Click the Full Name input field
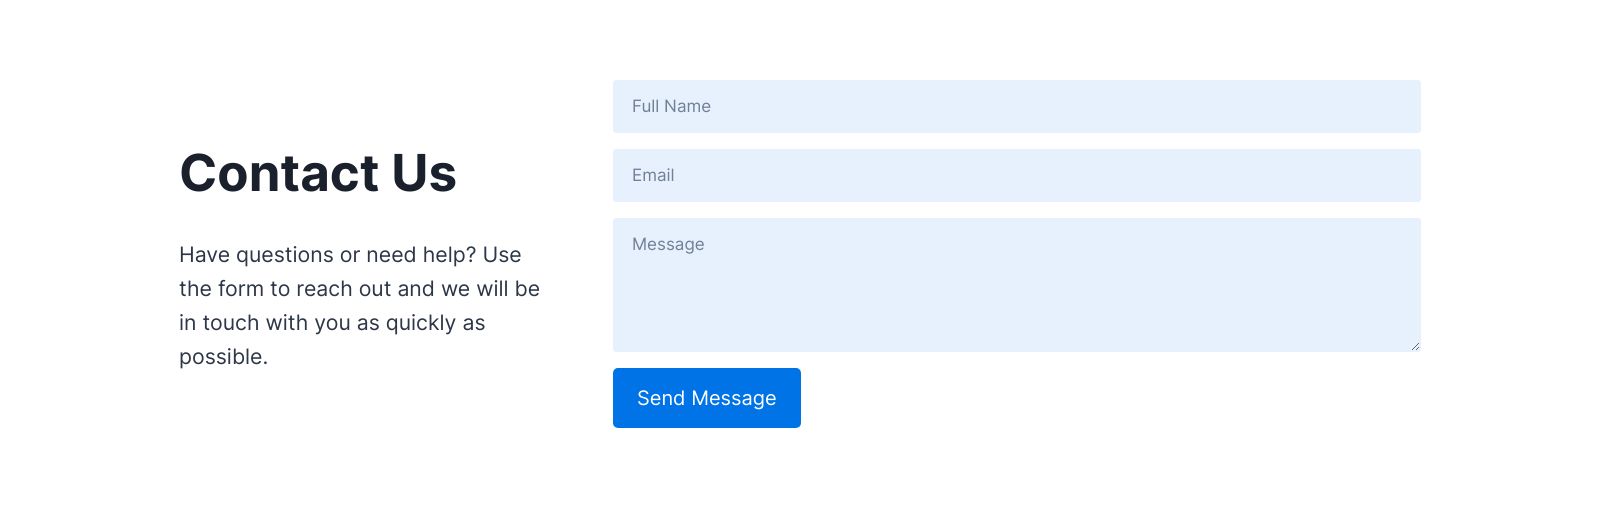Image resolution: width=1600 pixels, height=508 pixels. pos(1016,106)
